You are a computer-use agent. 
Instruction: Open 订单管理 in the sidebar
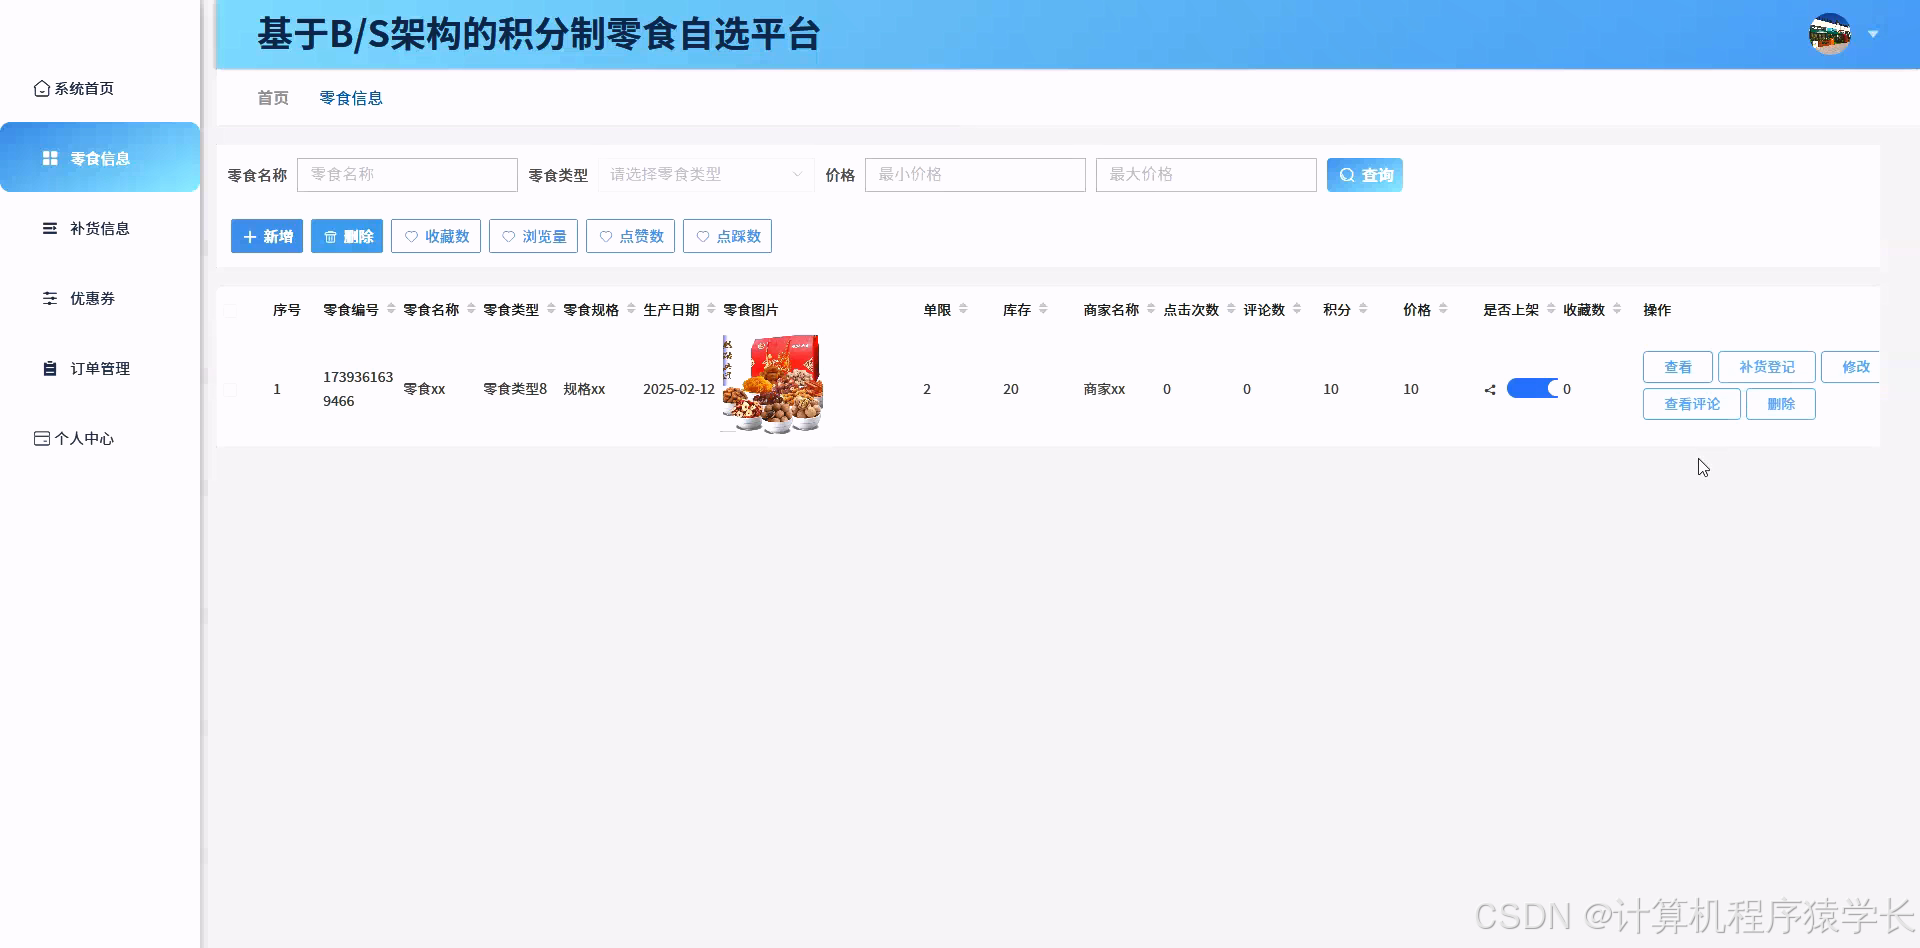point(86,369)
